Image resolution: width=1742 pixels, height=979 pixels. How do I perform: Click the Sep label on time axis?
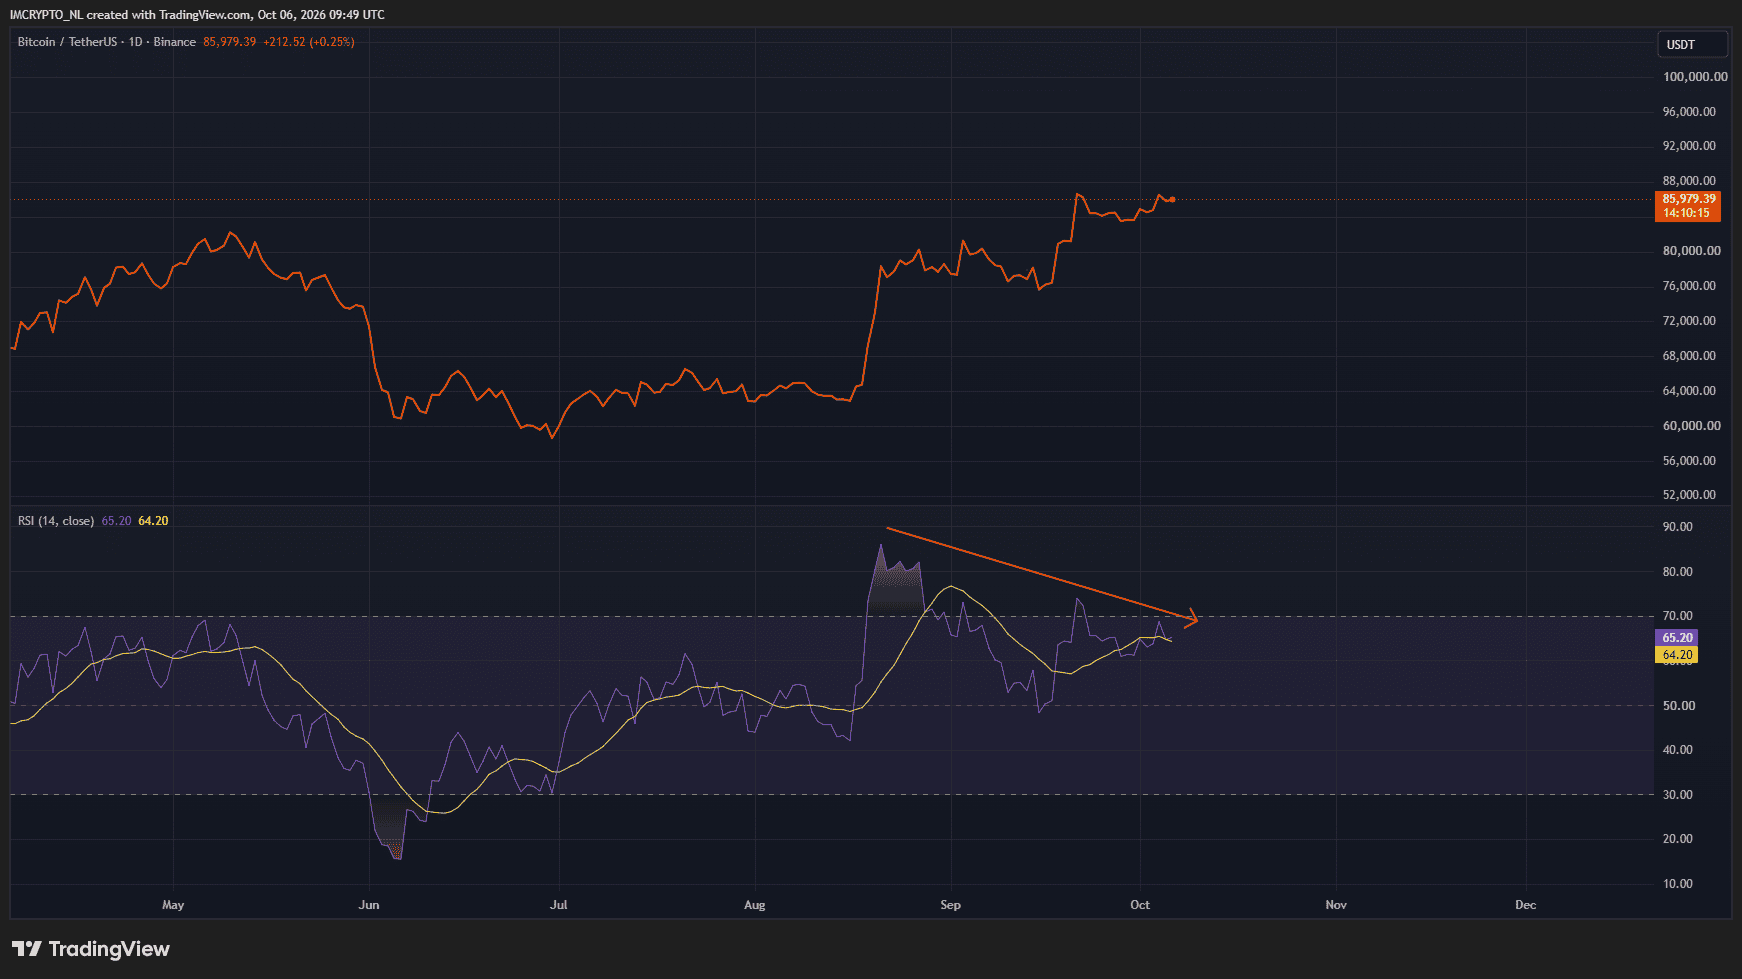pos(950,905)
